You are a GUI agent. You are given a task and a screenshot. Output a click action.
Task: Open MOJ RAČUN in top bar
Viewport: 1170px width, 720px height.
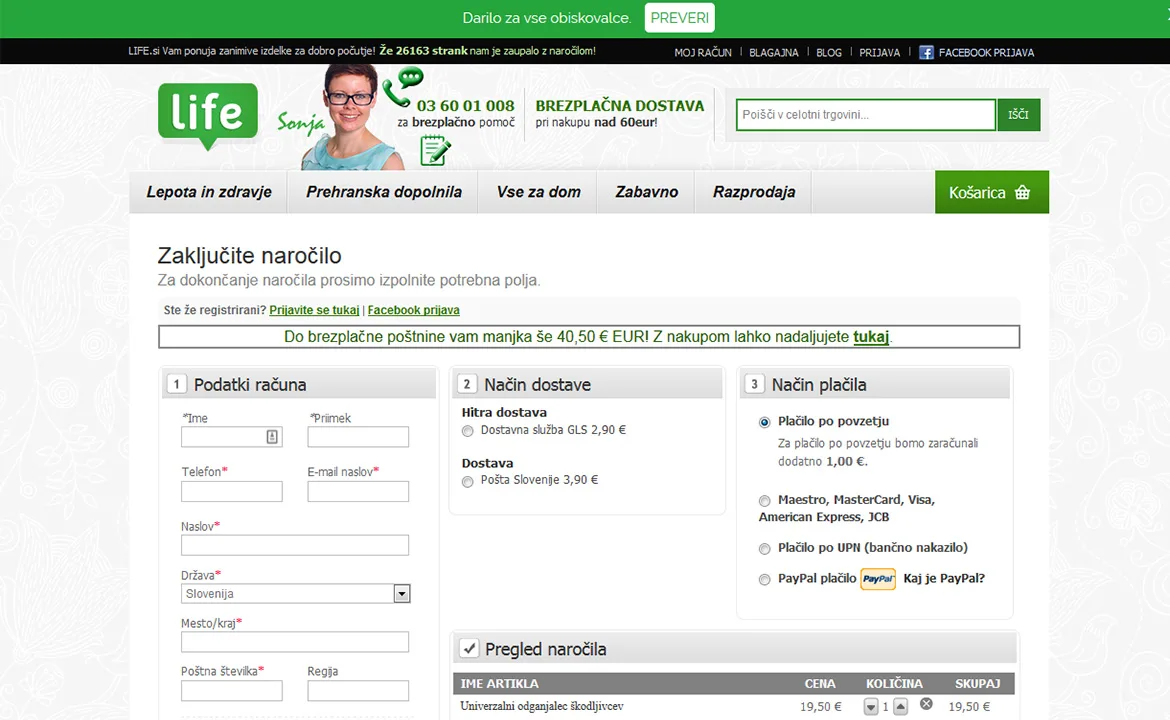703,53
